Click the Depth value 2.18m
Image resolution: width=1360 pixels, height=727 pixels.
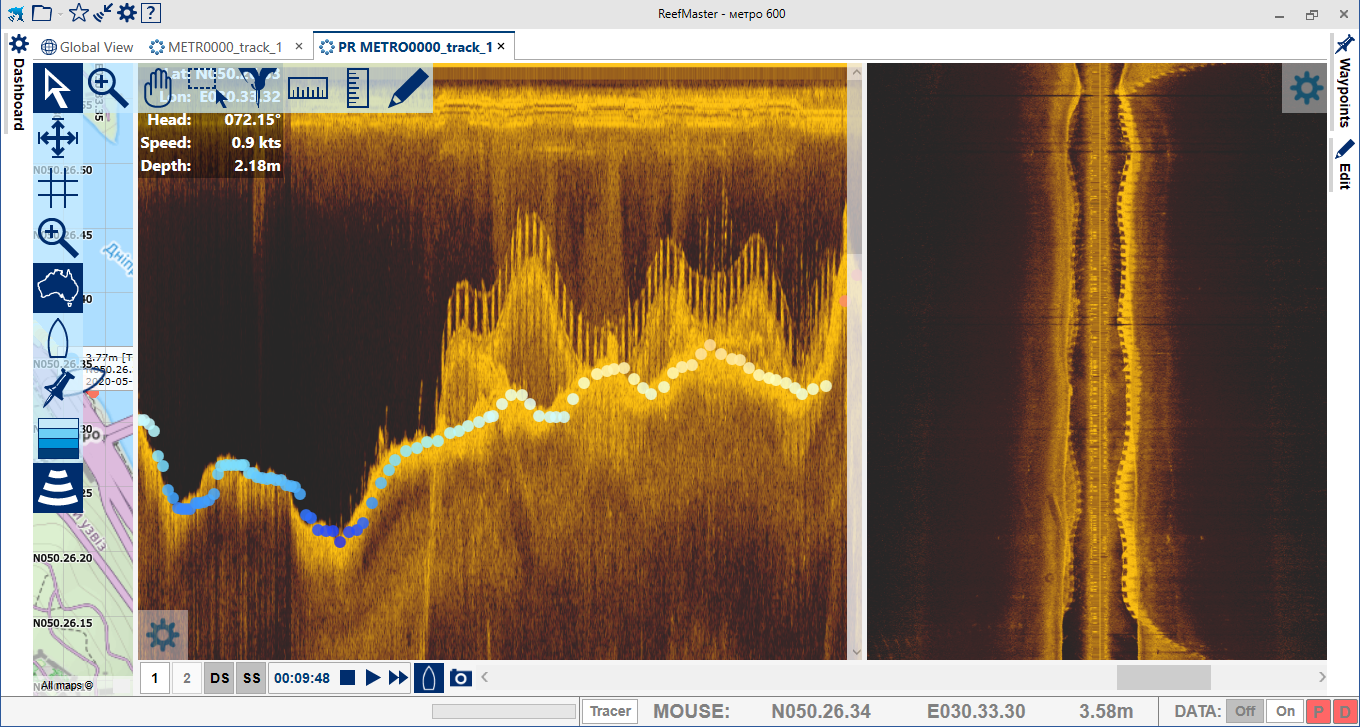coord(257,166)
